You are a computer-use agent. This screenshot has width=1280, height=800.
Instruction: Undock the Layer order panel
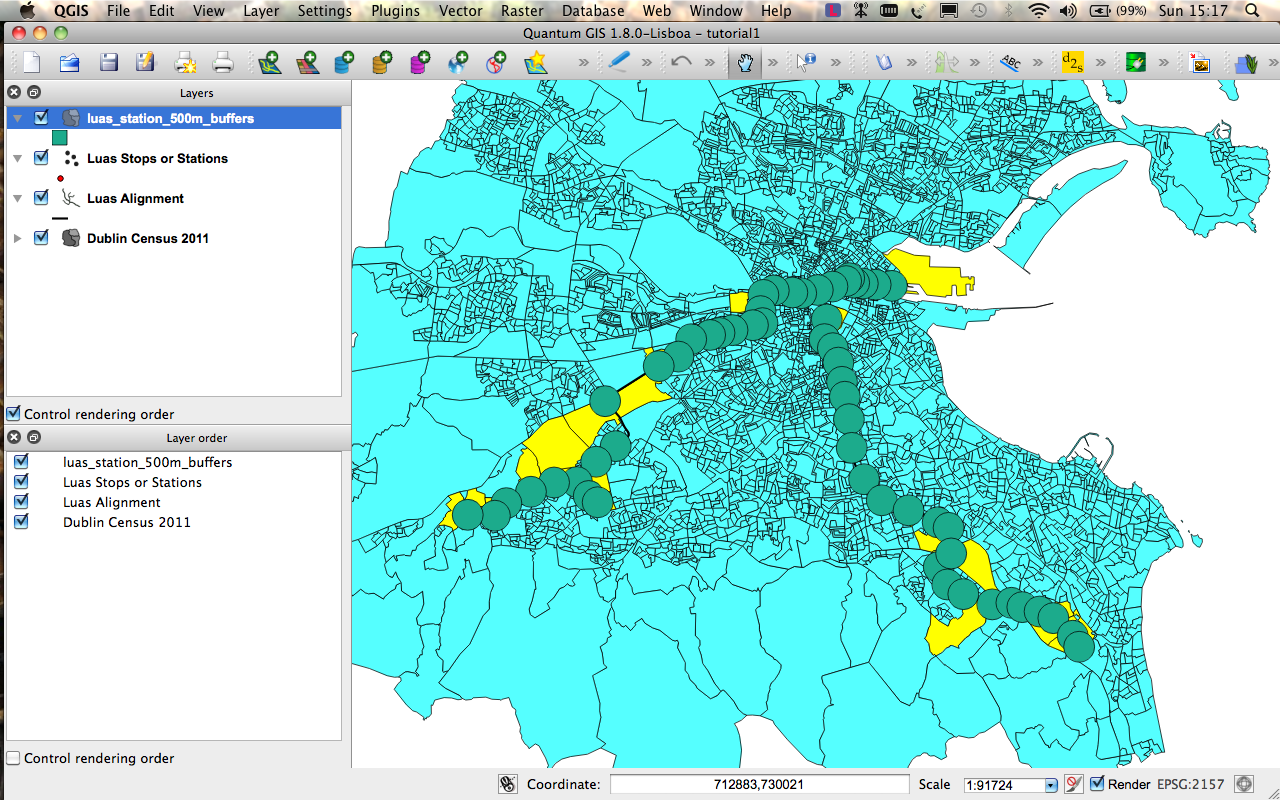pyautogui.click(x=33, y=437)
